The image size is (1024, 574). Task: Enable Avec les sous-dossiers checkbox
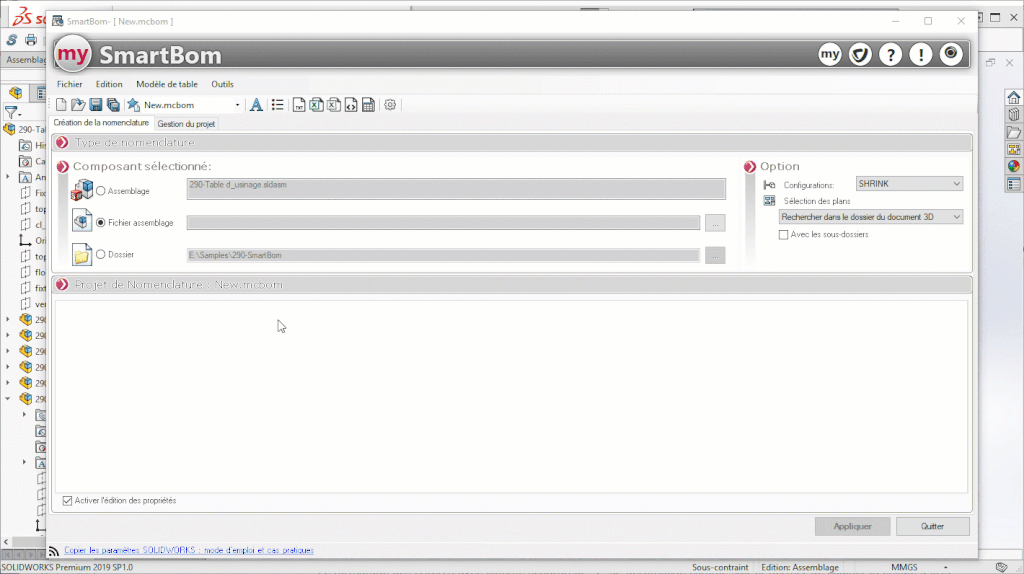point(784,234)
